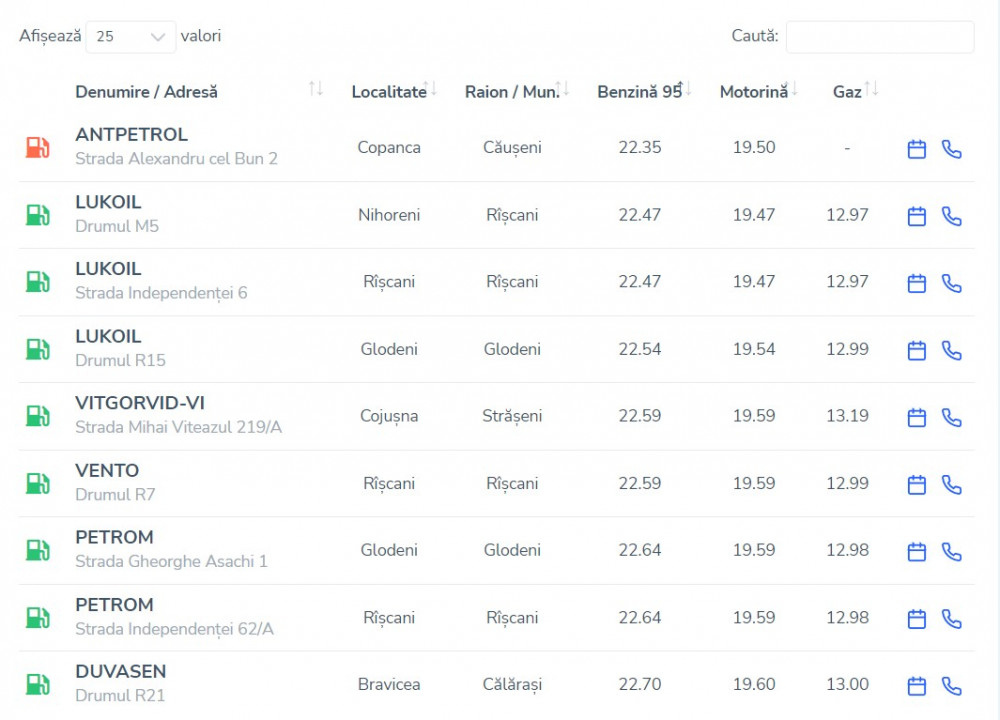
Task: Open the rows-per-page dropdown showing 25
Action: (130, 37)
